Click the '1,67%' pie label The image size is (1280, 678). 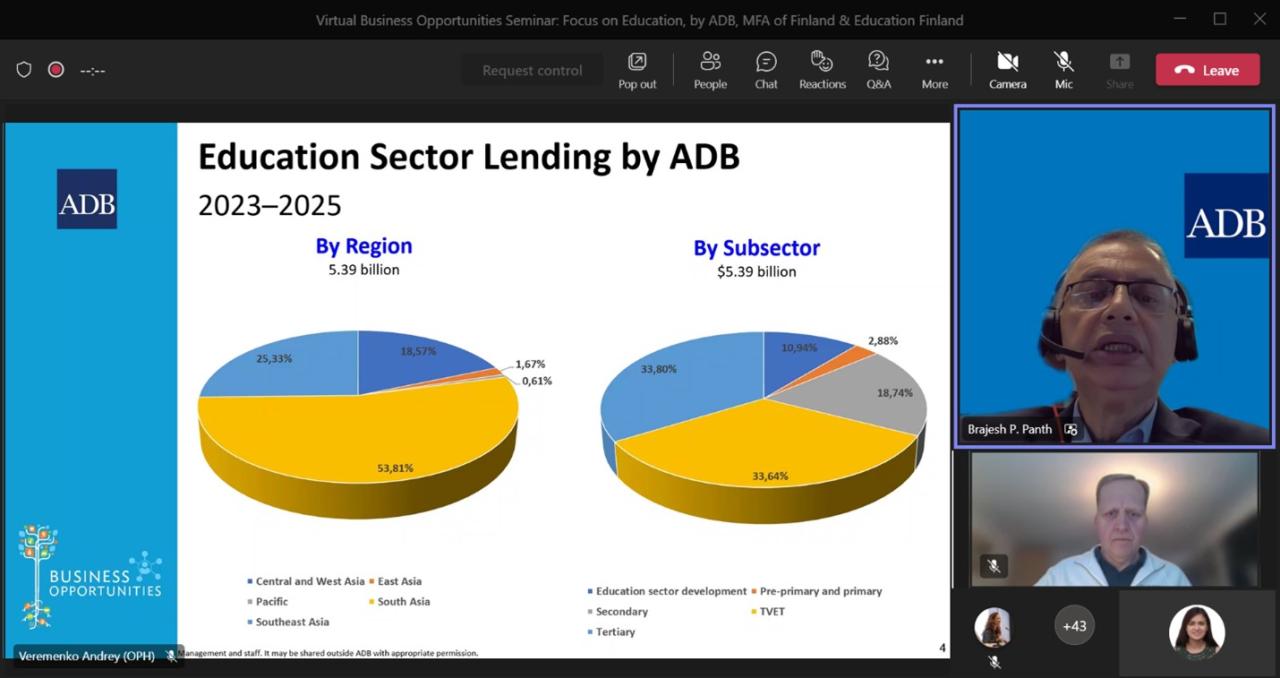click(530, 364)
